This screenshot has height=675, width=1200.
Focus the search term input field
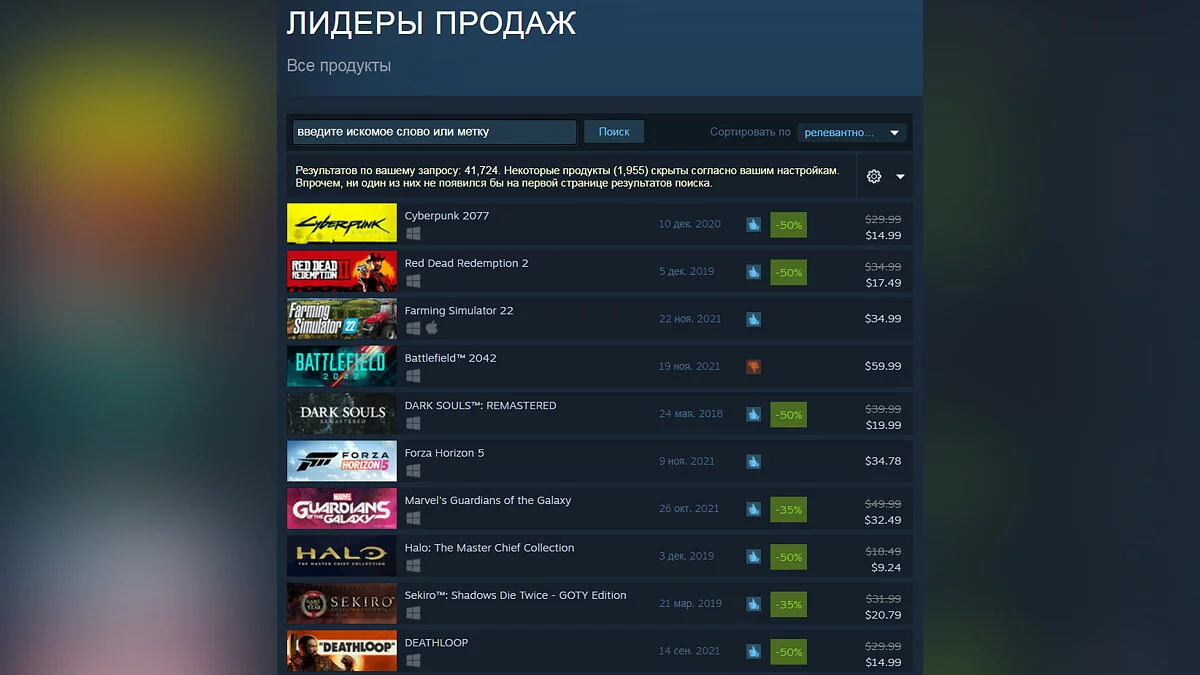coord(434,132)
